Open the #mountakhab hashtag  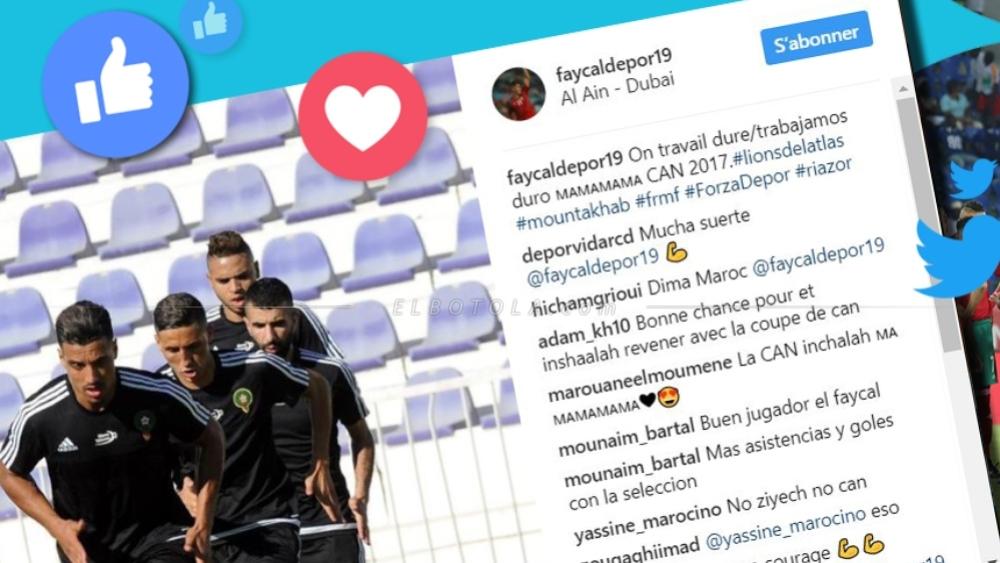[573, 212]
